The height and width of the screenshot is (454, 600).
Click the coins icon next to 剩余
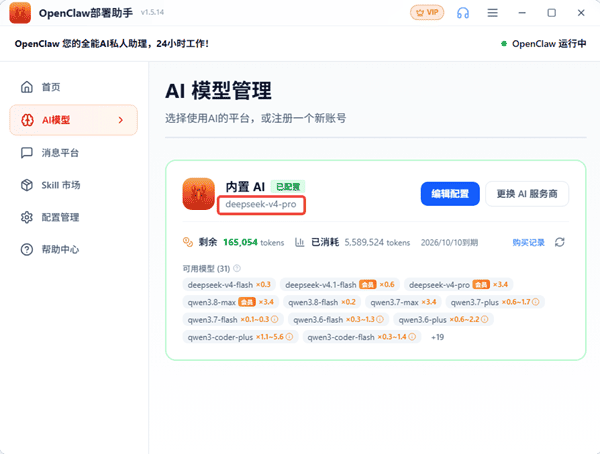[188, 242]
